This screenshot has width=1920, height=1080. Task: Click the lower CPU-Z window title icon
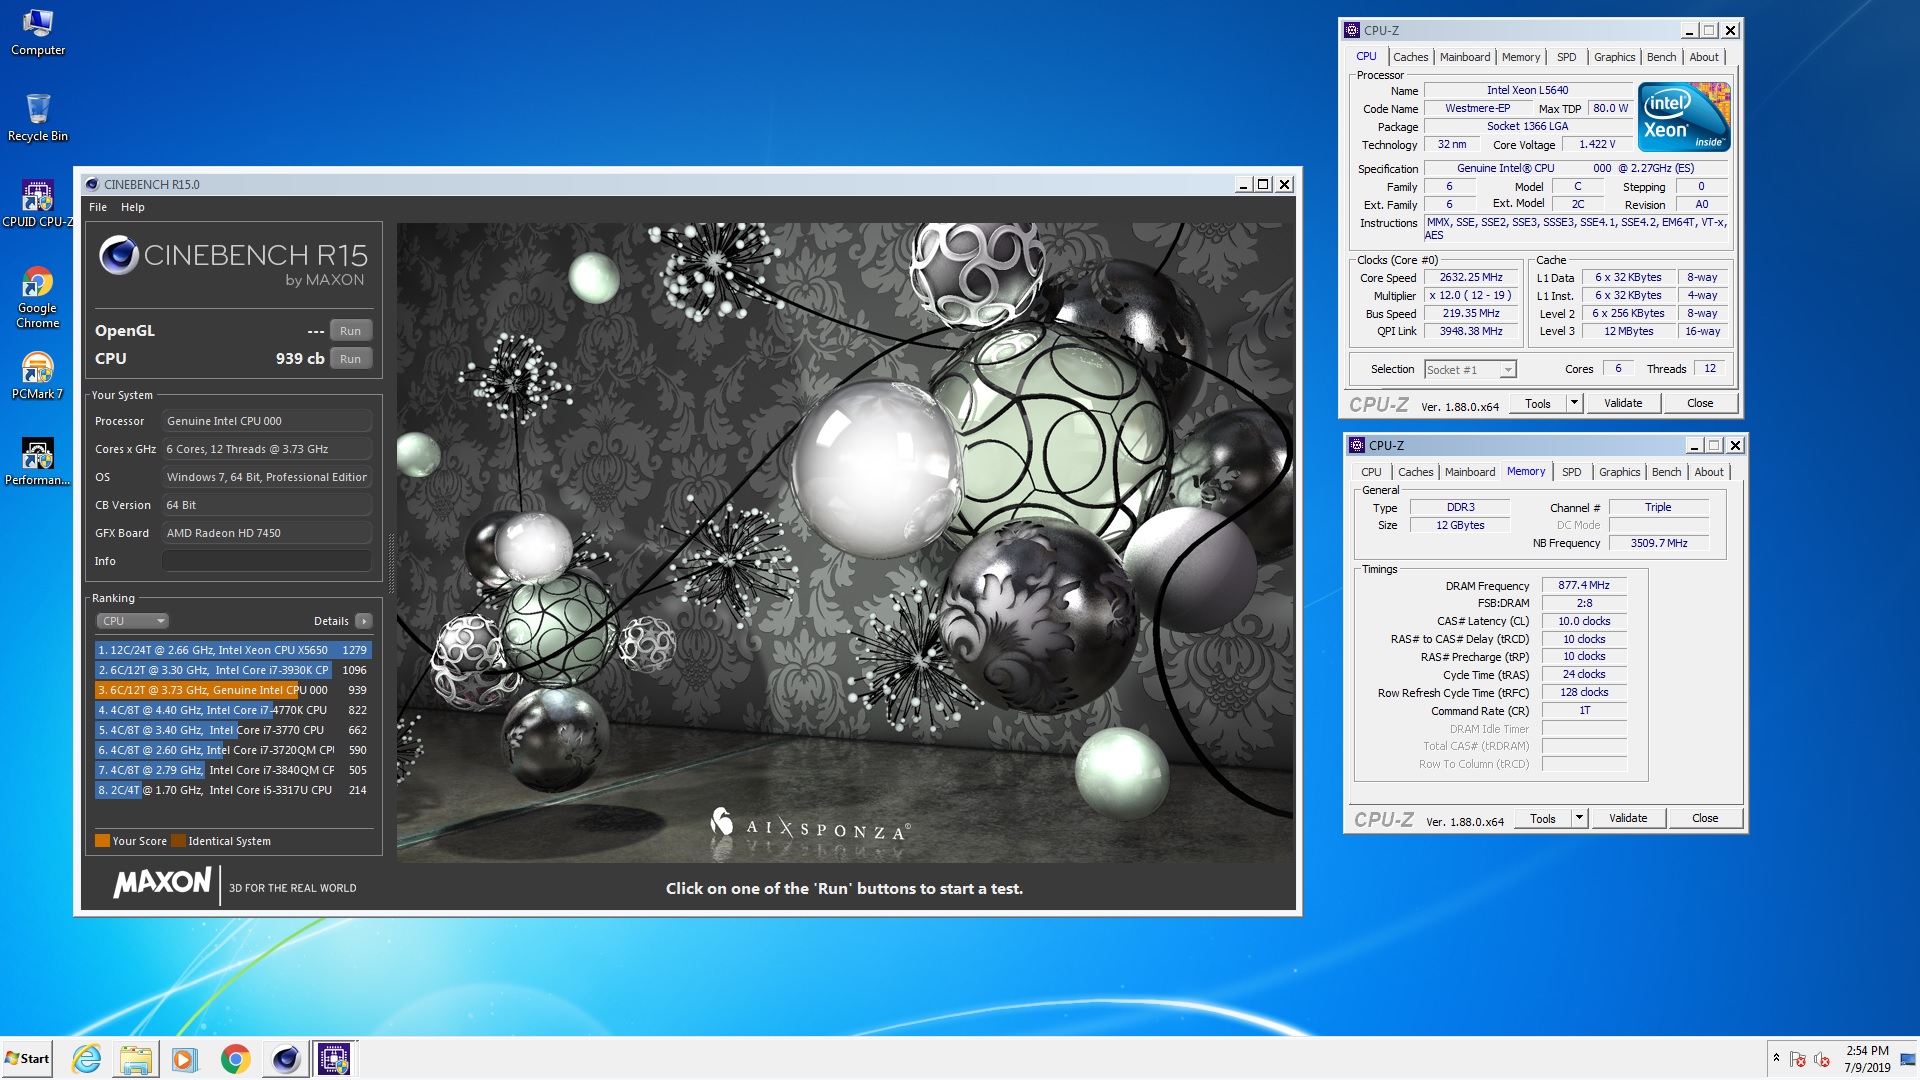(1357, 445)
